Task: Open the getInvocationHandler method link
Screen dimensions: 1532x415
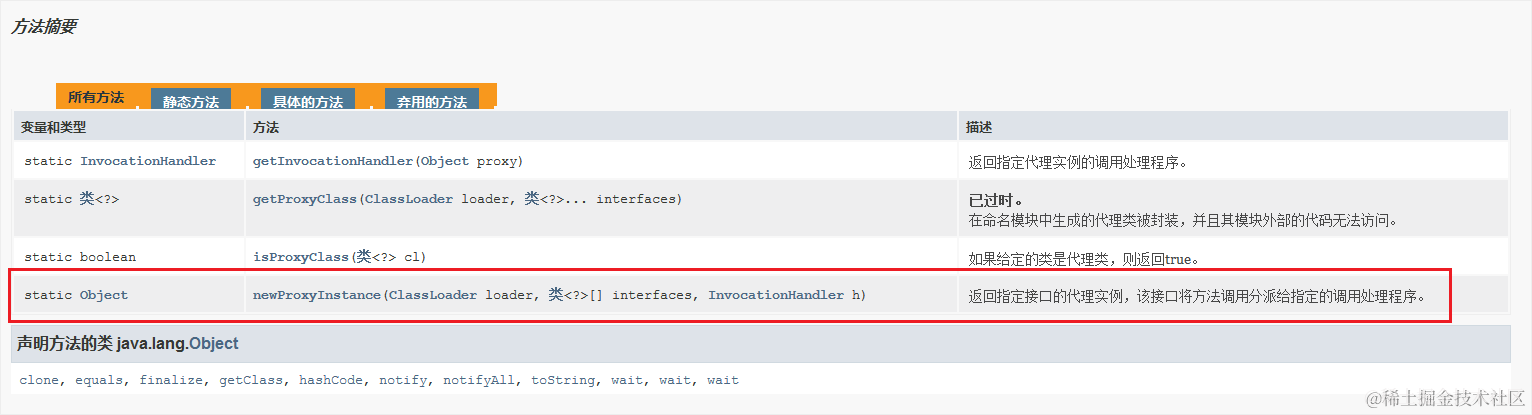Action: click(332, 161)
